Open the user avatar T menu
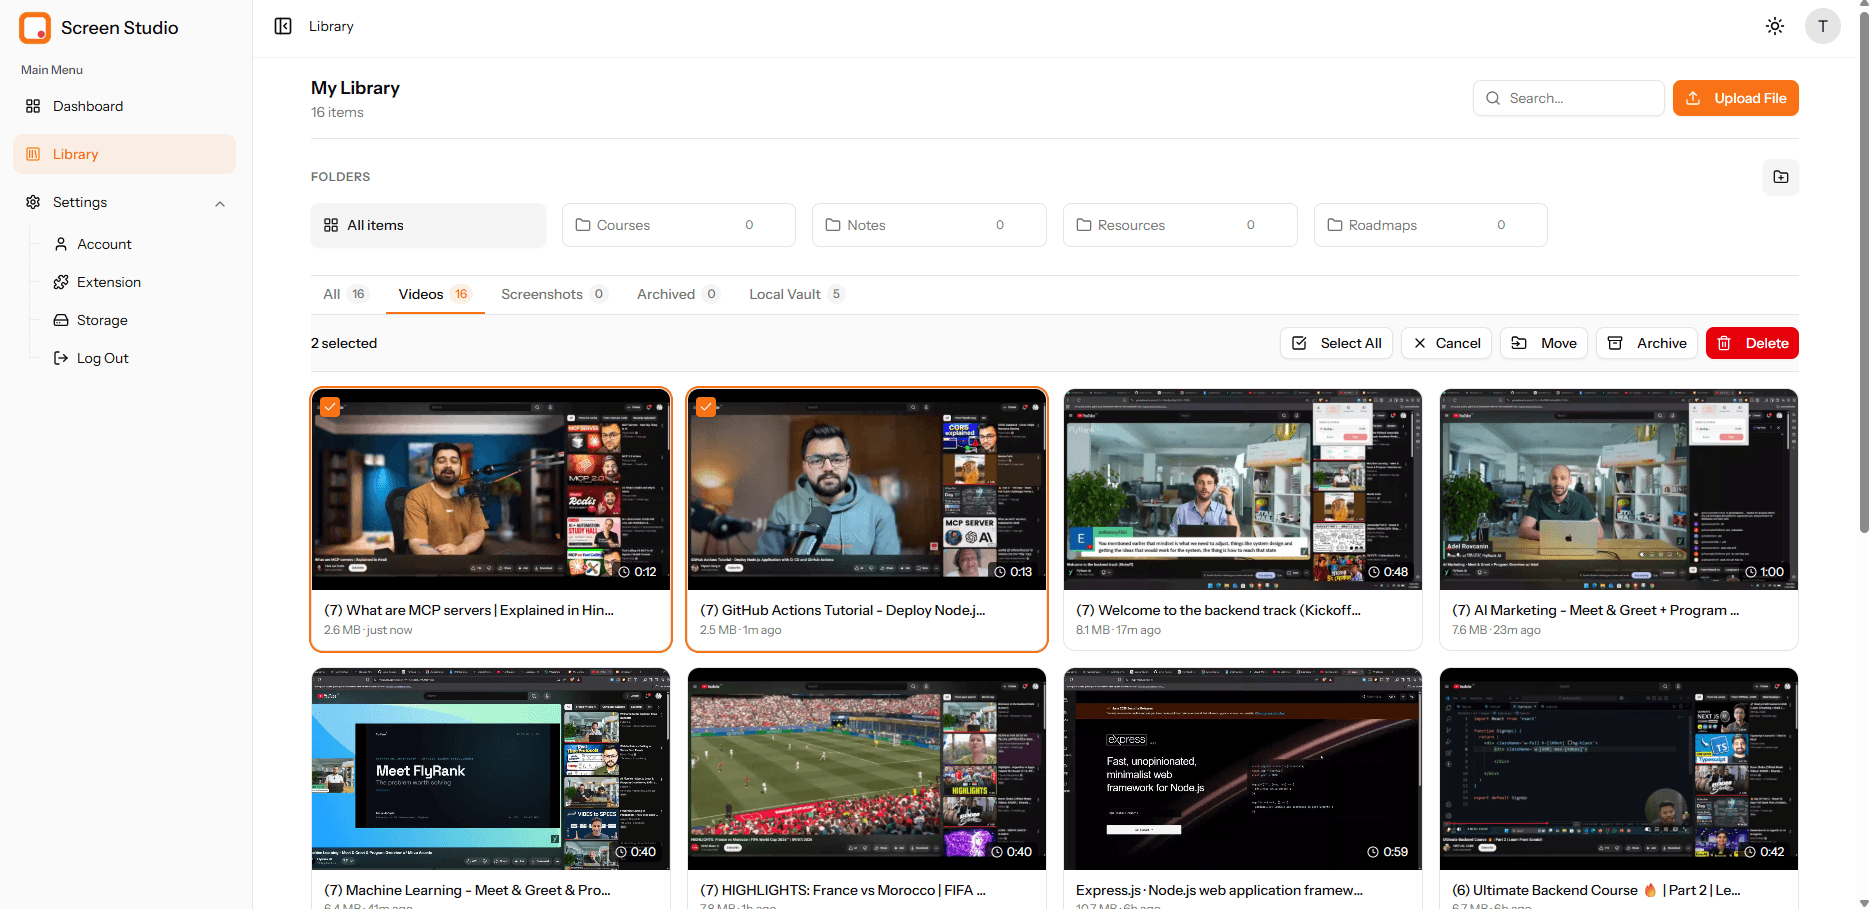 click(1823, 26)
